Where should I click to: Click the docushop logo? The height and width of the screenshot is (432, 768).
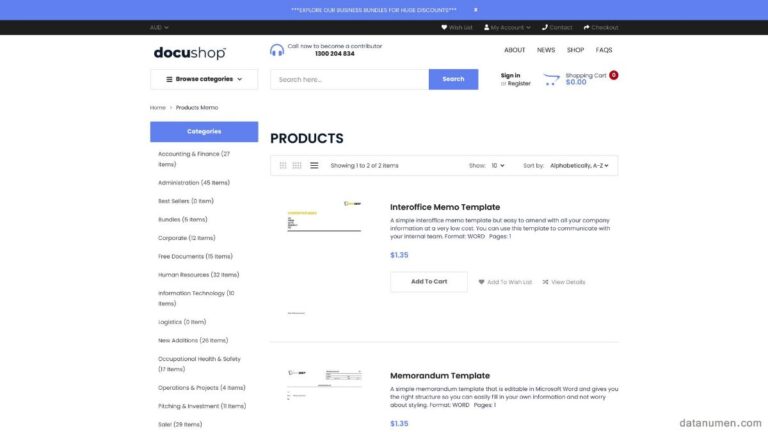point(190,52)
